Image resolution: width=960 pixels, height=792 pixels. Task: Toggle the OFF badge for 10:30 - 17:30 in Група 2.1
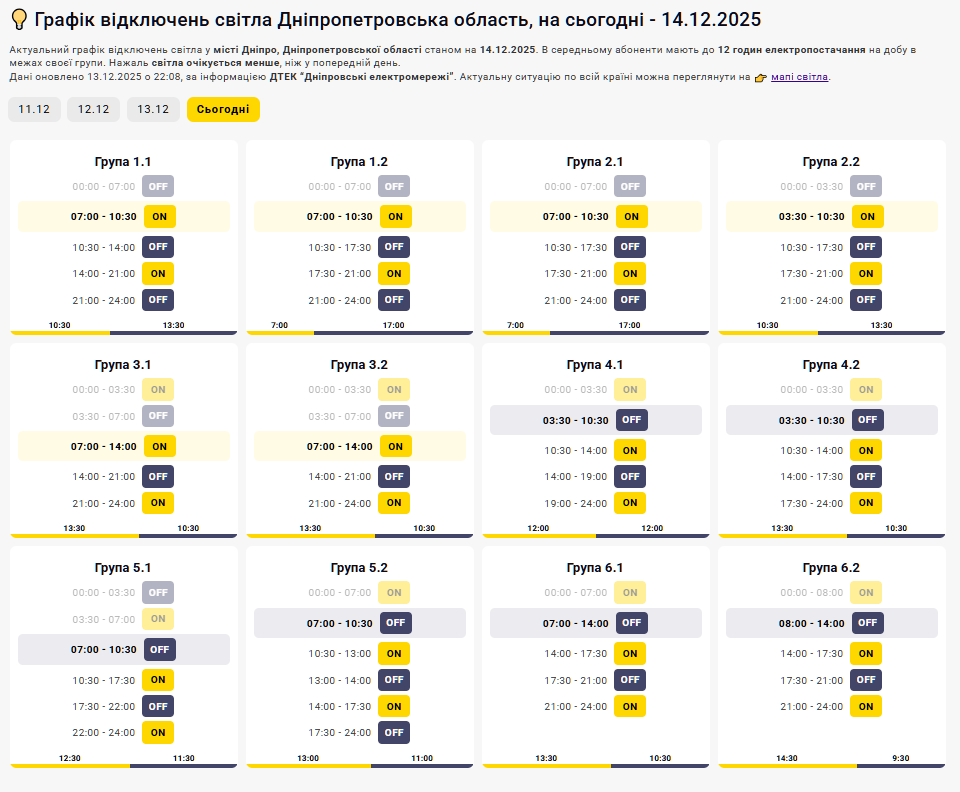(x=630, y=246)
